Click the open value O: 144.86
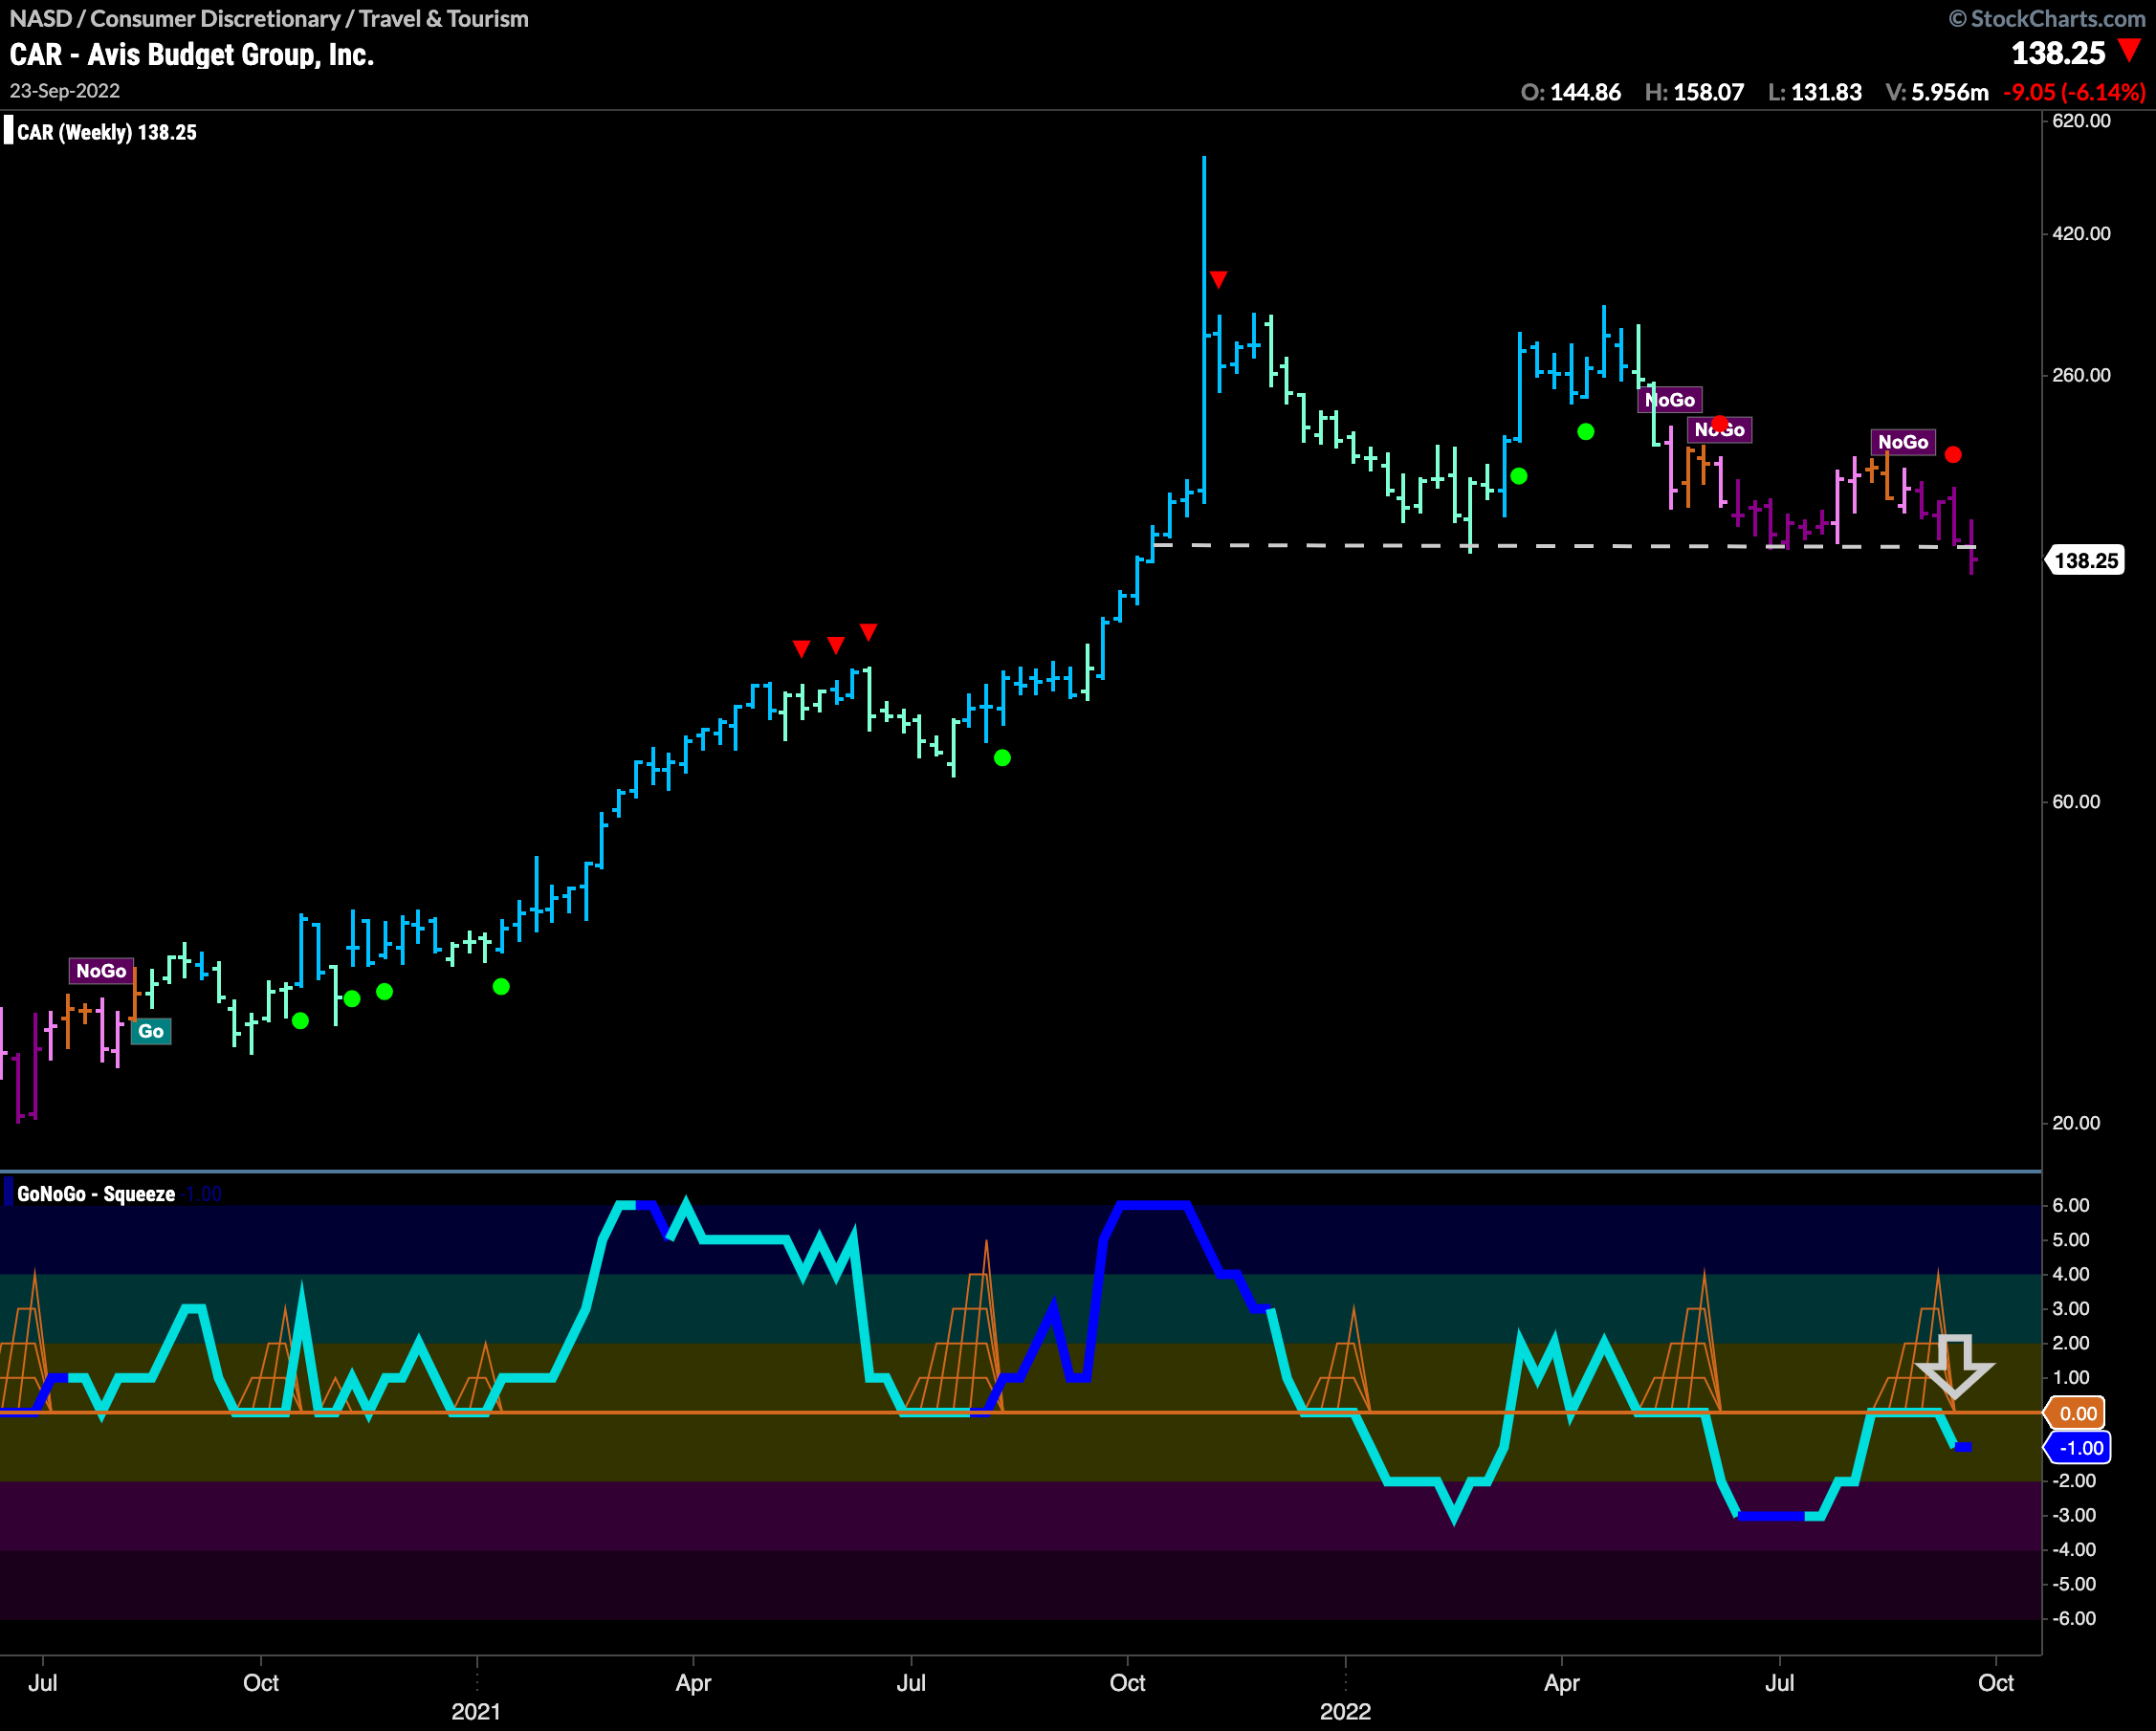Viewport: 2156px width, 1731px height. point(1570,92)
